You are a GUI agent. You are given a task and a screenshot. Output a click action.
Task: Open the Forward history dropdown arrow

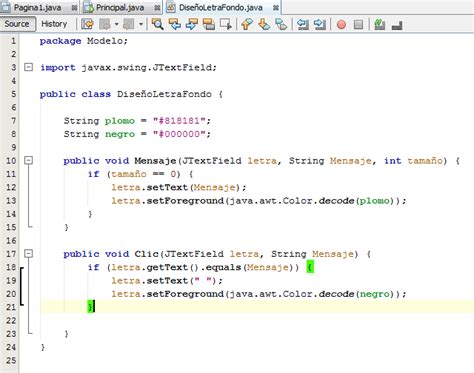141,24
